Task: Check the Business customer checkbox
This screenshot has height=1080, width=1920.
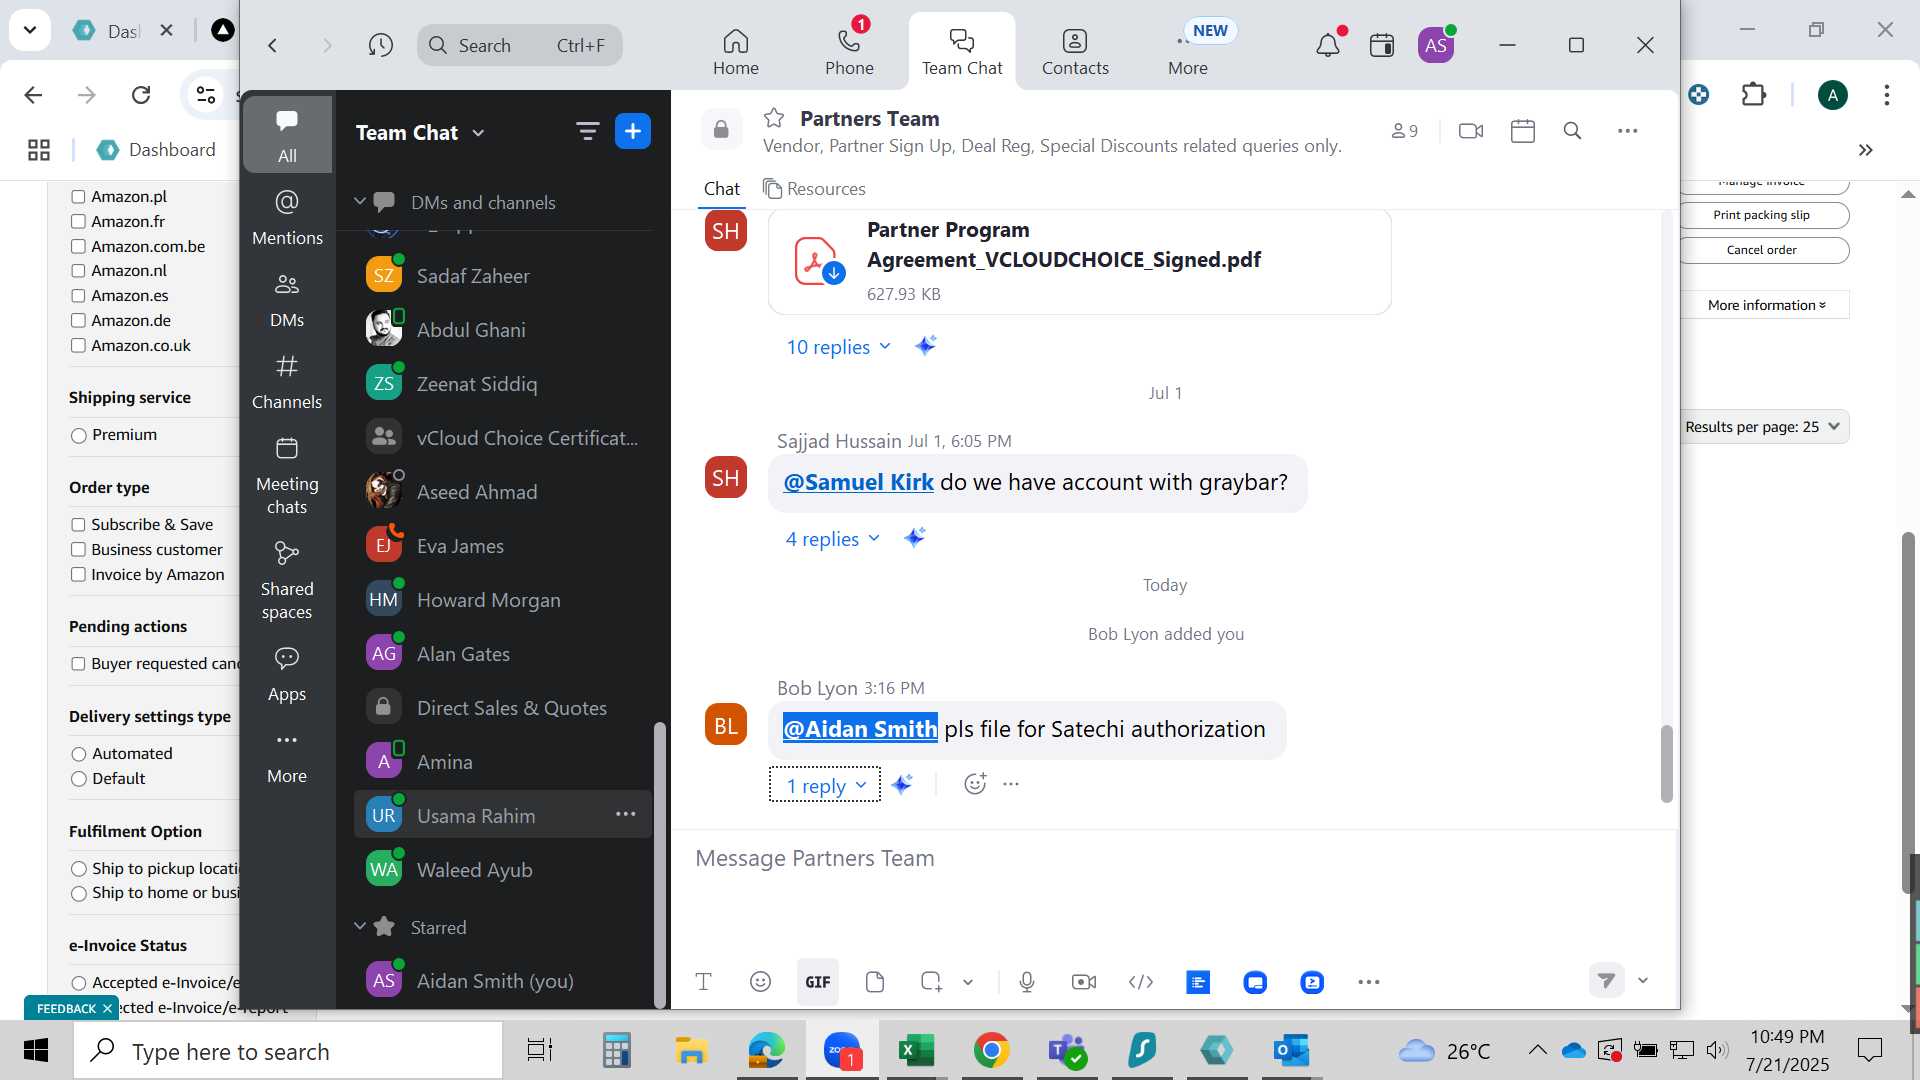Action: tap(78, 550)
